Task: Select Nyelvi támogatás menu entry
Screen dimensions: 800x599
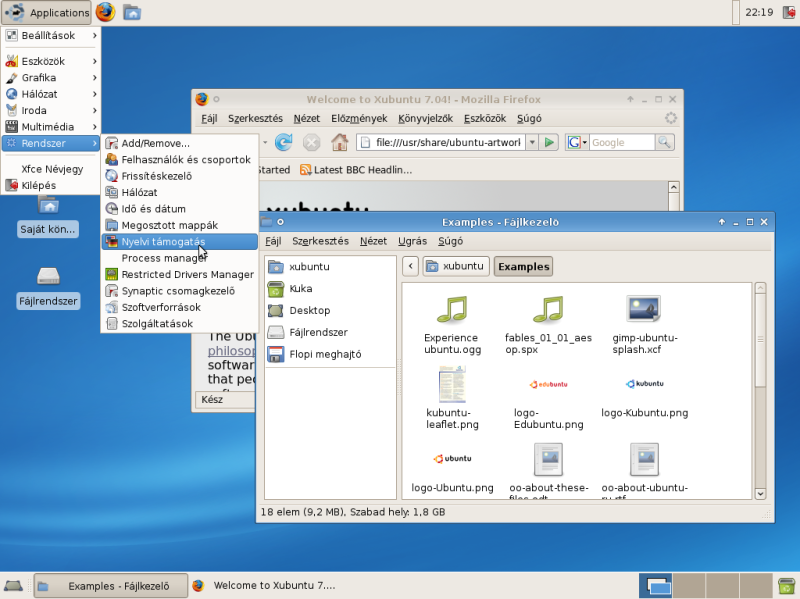Action: [163, 242]
